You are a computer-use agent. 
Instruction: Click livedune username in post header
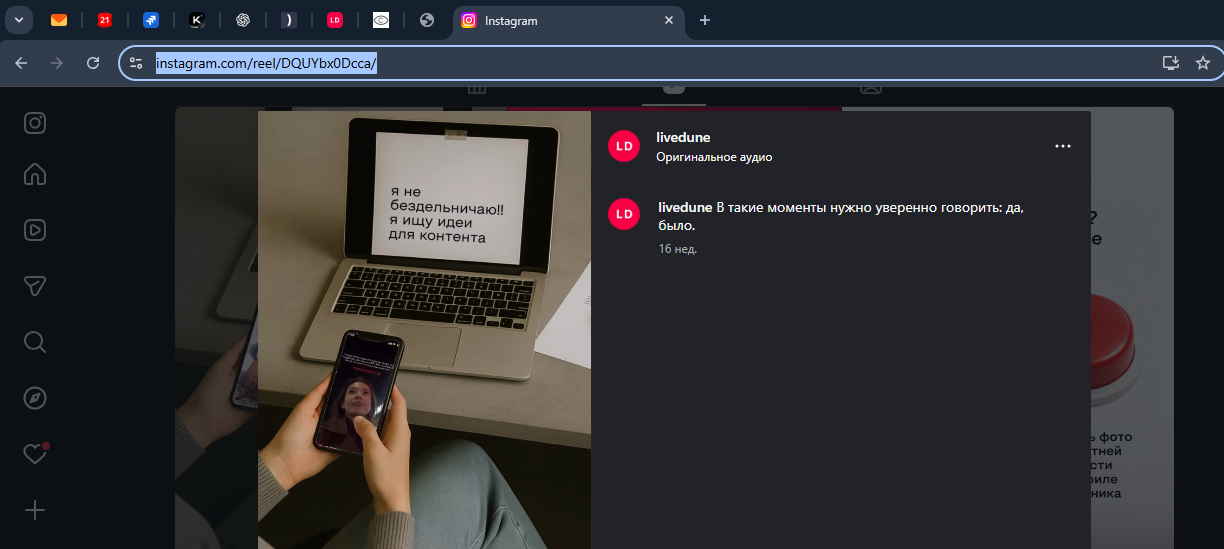(683, 137)
